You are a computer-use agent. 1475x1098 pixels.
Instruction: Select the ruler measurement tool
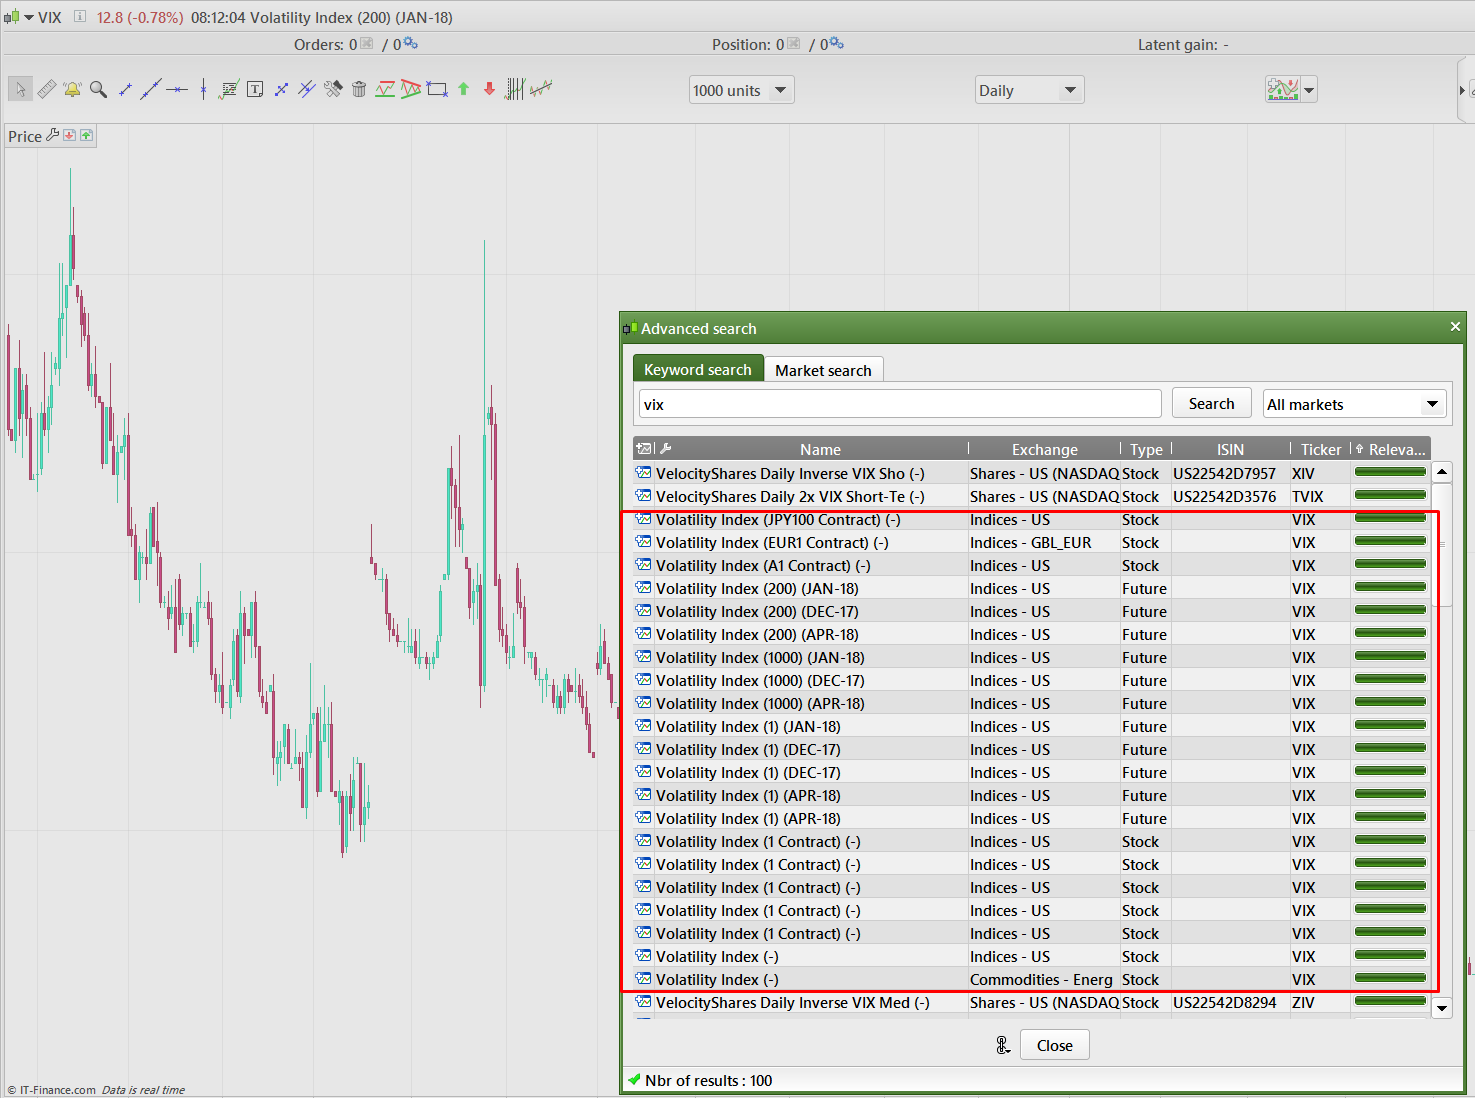point(47,89)
